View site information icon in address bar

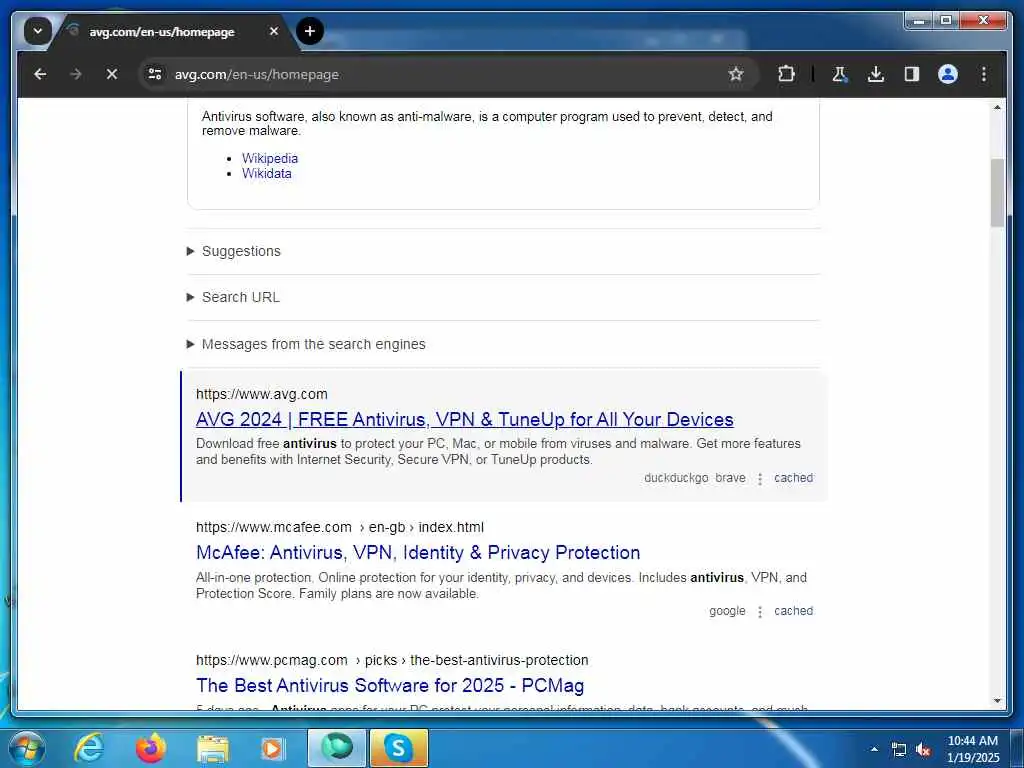155,74
